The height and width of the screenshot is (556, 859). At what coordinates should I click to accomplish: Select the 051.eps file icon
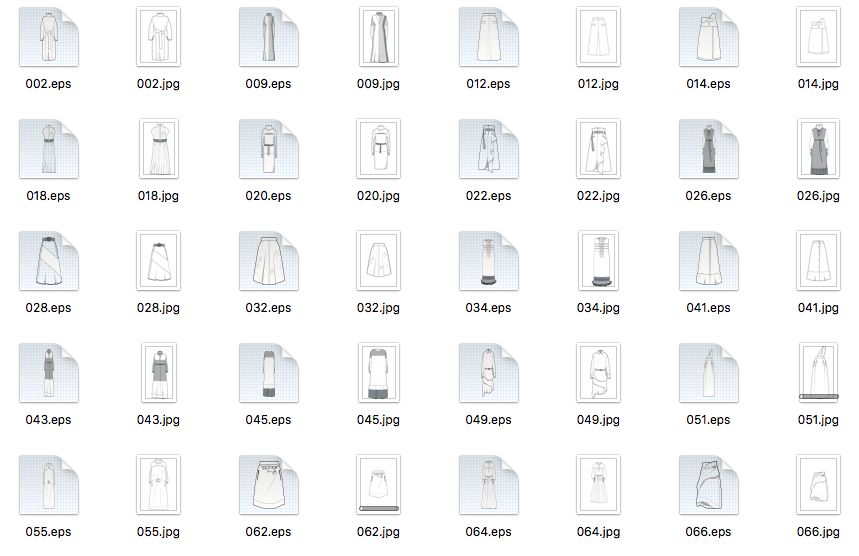(x=709, y=373)
